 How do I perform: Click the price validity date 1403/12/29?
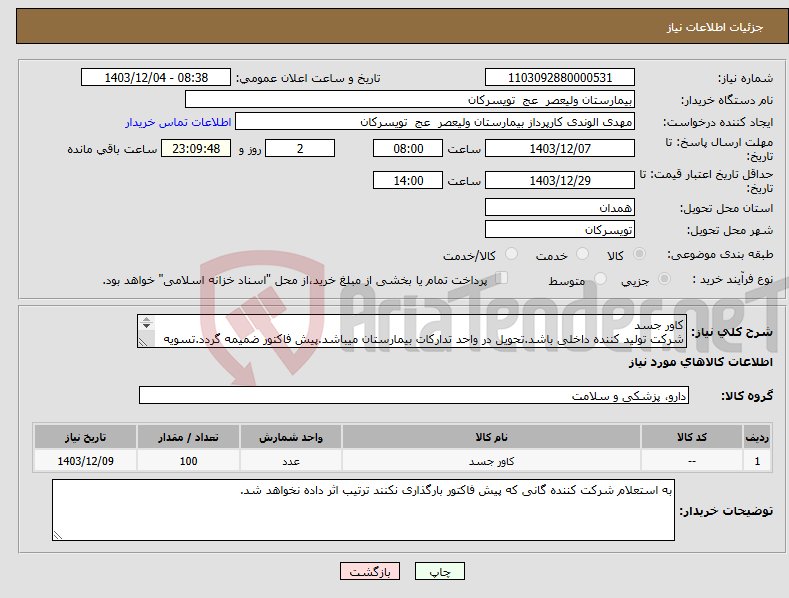(x=560, y=180)
